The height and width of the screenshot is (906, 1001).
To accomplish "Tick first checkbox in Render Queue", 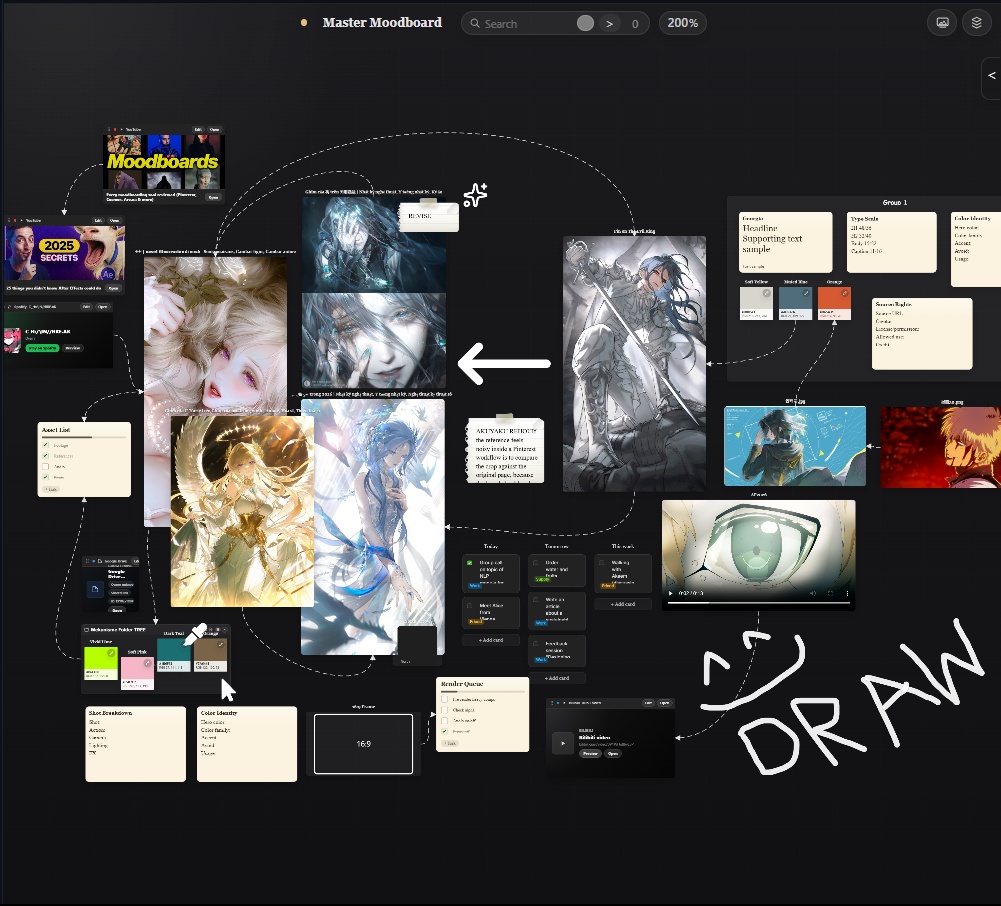I will 444,700.
